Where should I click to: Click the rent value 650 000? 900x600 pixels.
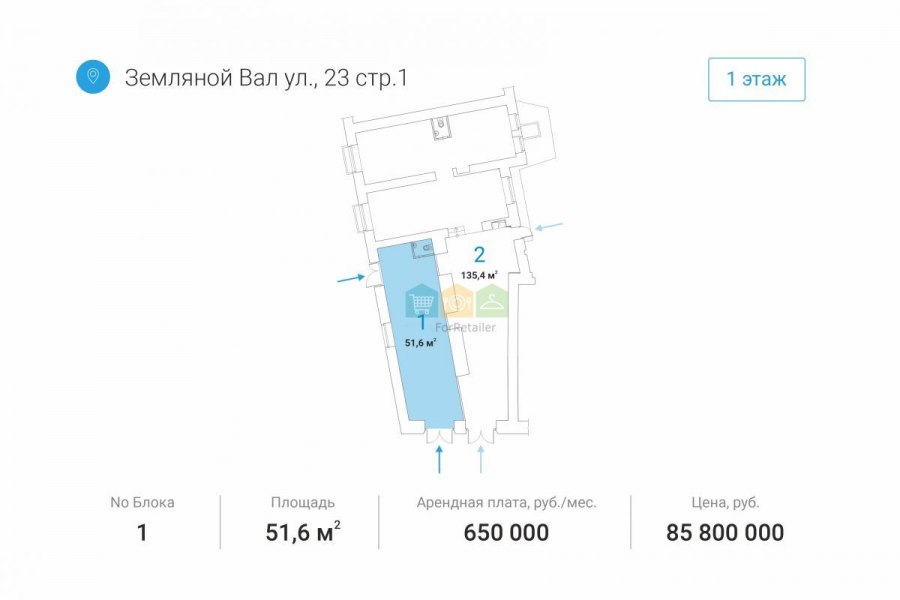click(x=506, y=532)
